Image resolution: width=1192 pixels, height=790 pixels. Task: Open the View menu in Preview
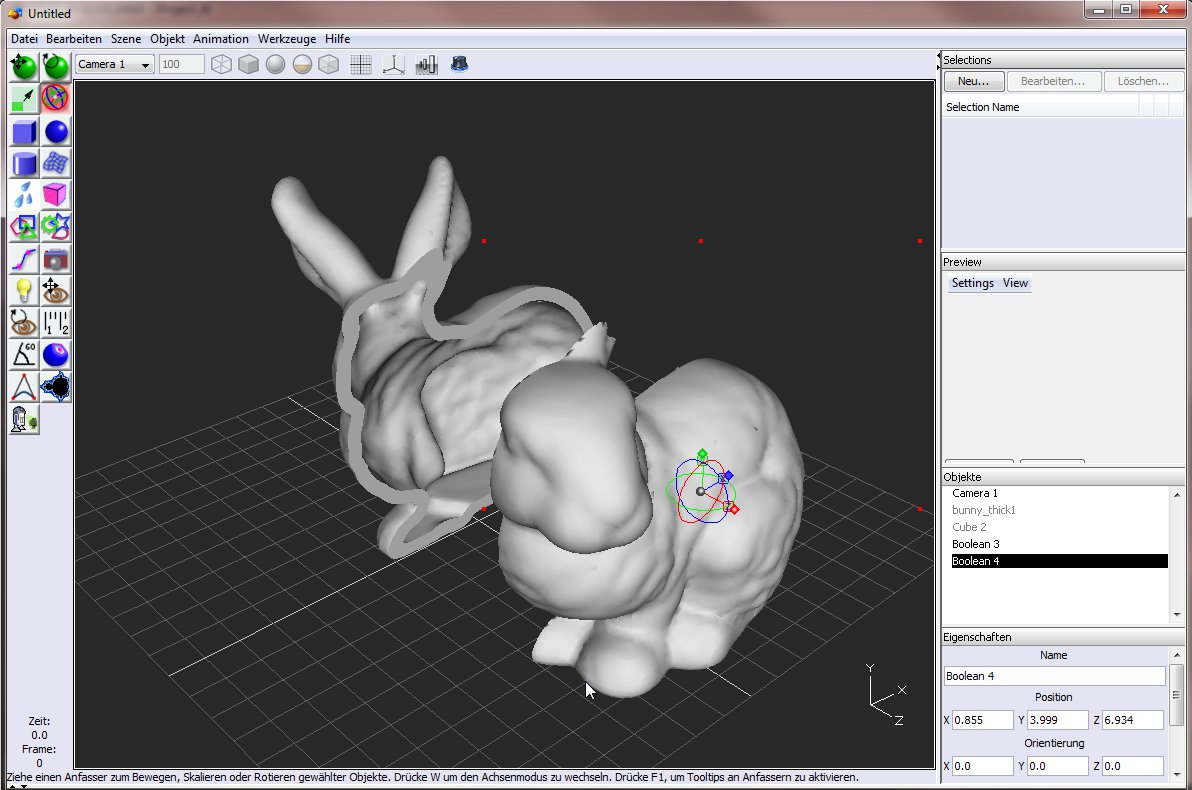coord(1015,283)
